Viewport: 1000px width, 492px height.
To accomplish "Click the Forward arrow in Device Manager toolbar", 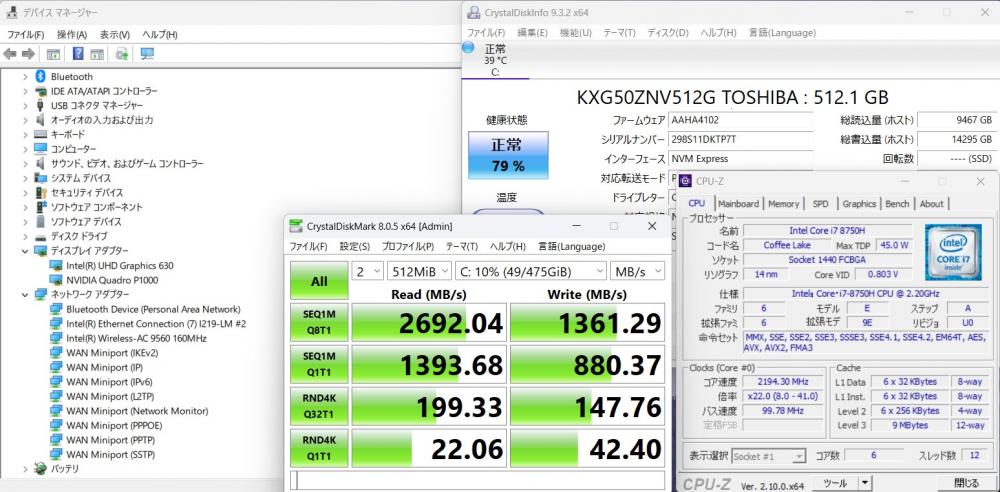I will pos(28,54).
